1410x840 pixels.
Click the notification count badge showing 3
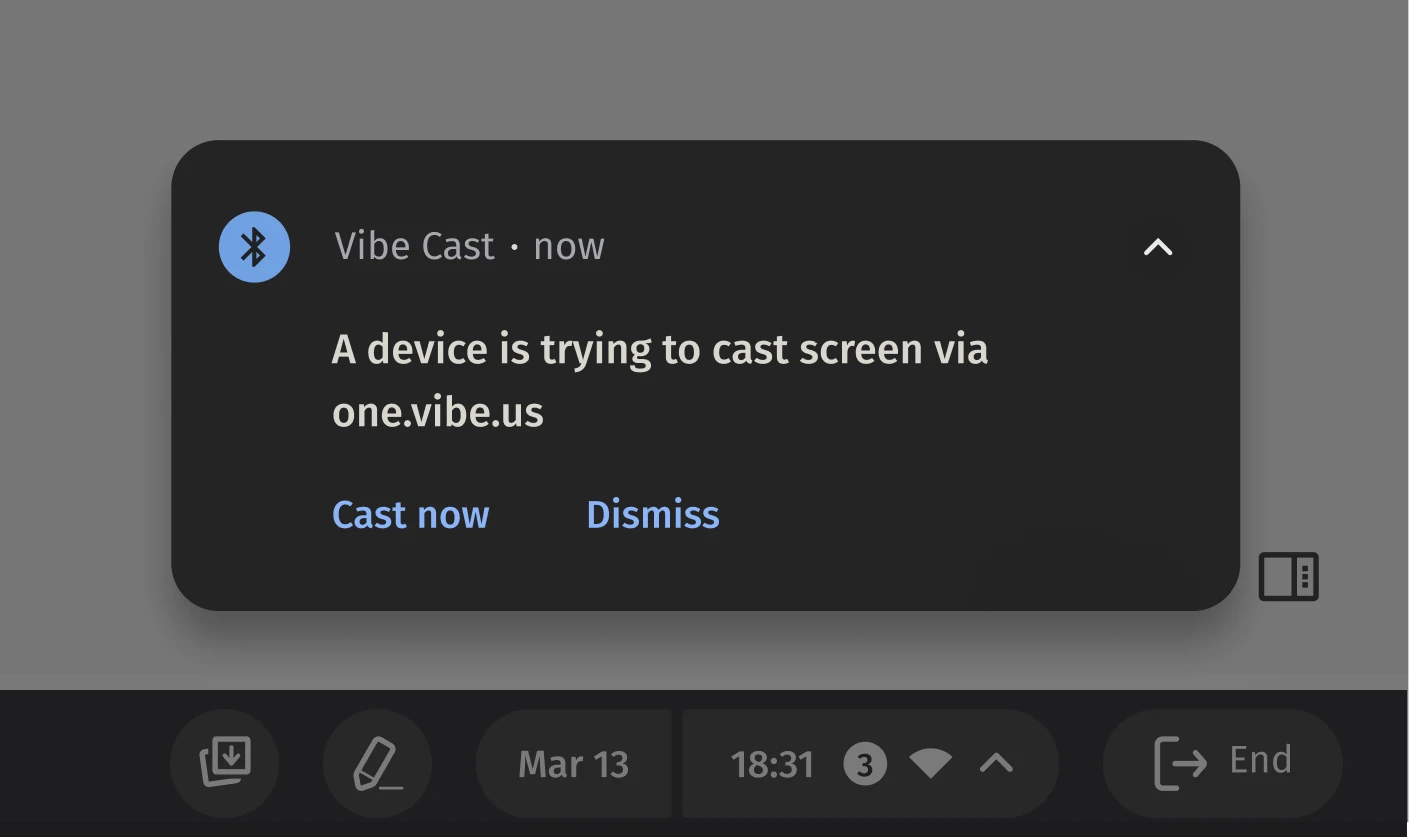click(x=864, y=765)
